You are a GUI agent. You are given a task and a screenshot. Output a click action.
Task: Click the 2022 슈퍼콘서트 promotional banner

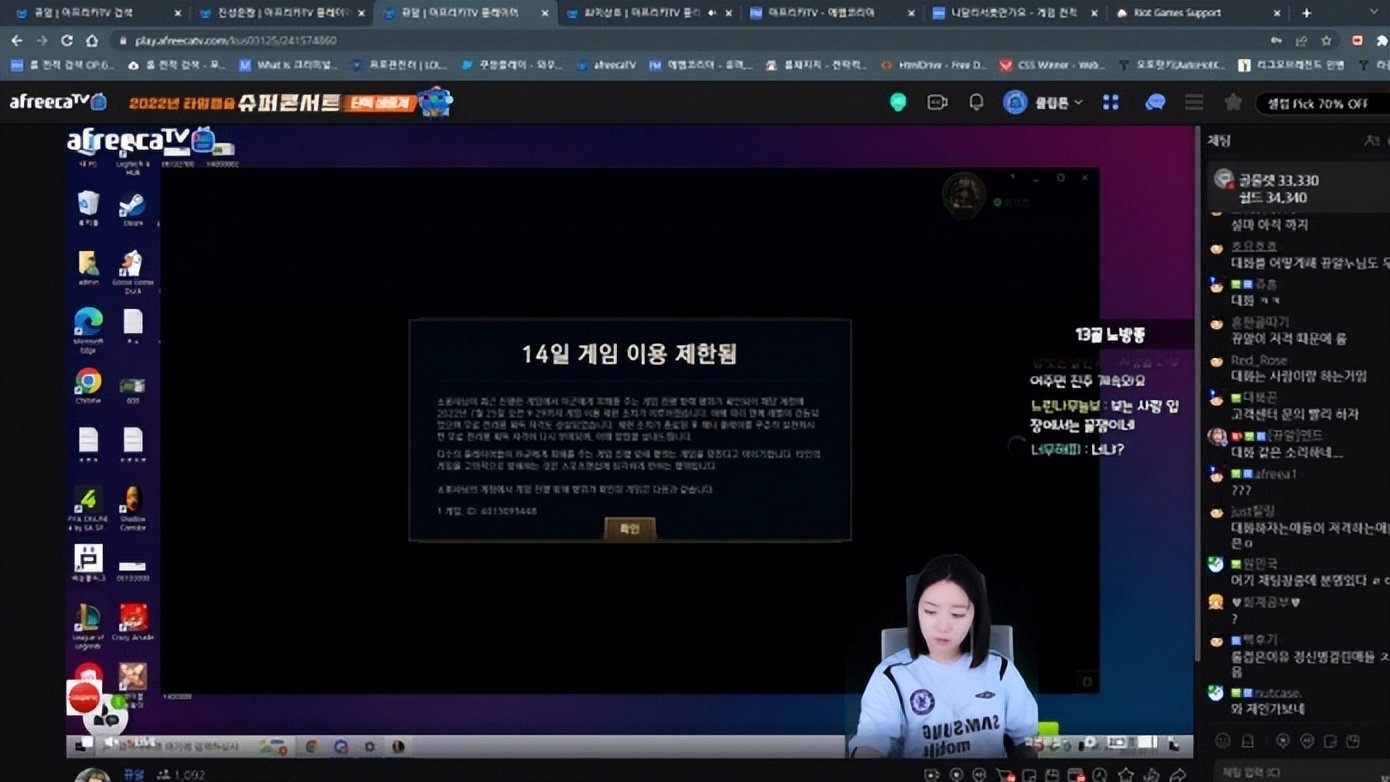pos(290,102)
